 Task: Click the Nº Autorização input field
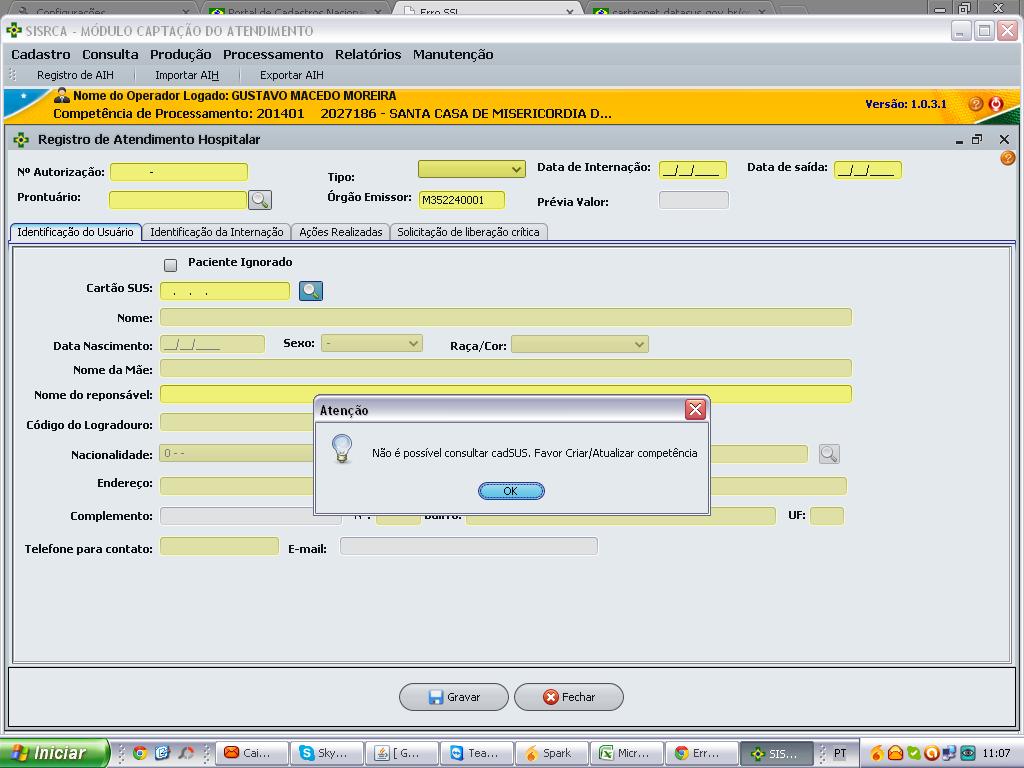[x=178, y=172]
